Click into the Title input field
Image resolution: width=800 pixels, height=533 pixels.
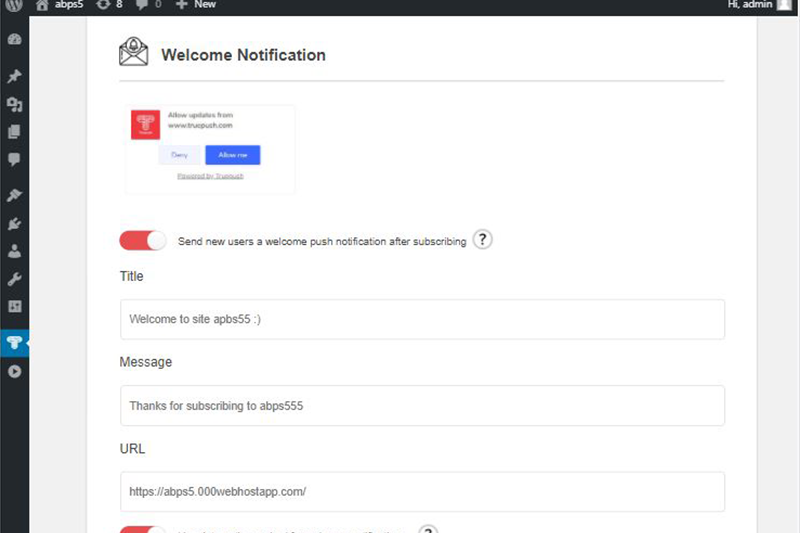click(x=422, y=319)
